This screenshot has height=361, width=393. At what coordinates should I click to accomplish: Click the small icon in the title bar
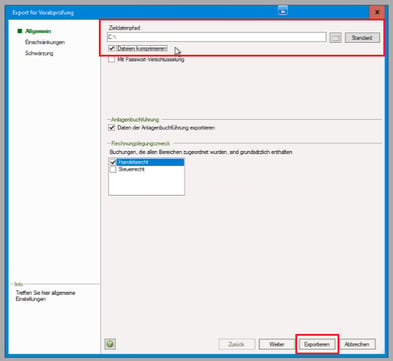click(283, 11)
